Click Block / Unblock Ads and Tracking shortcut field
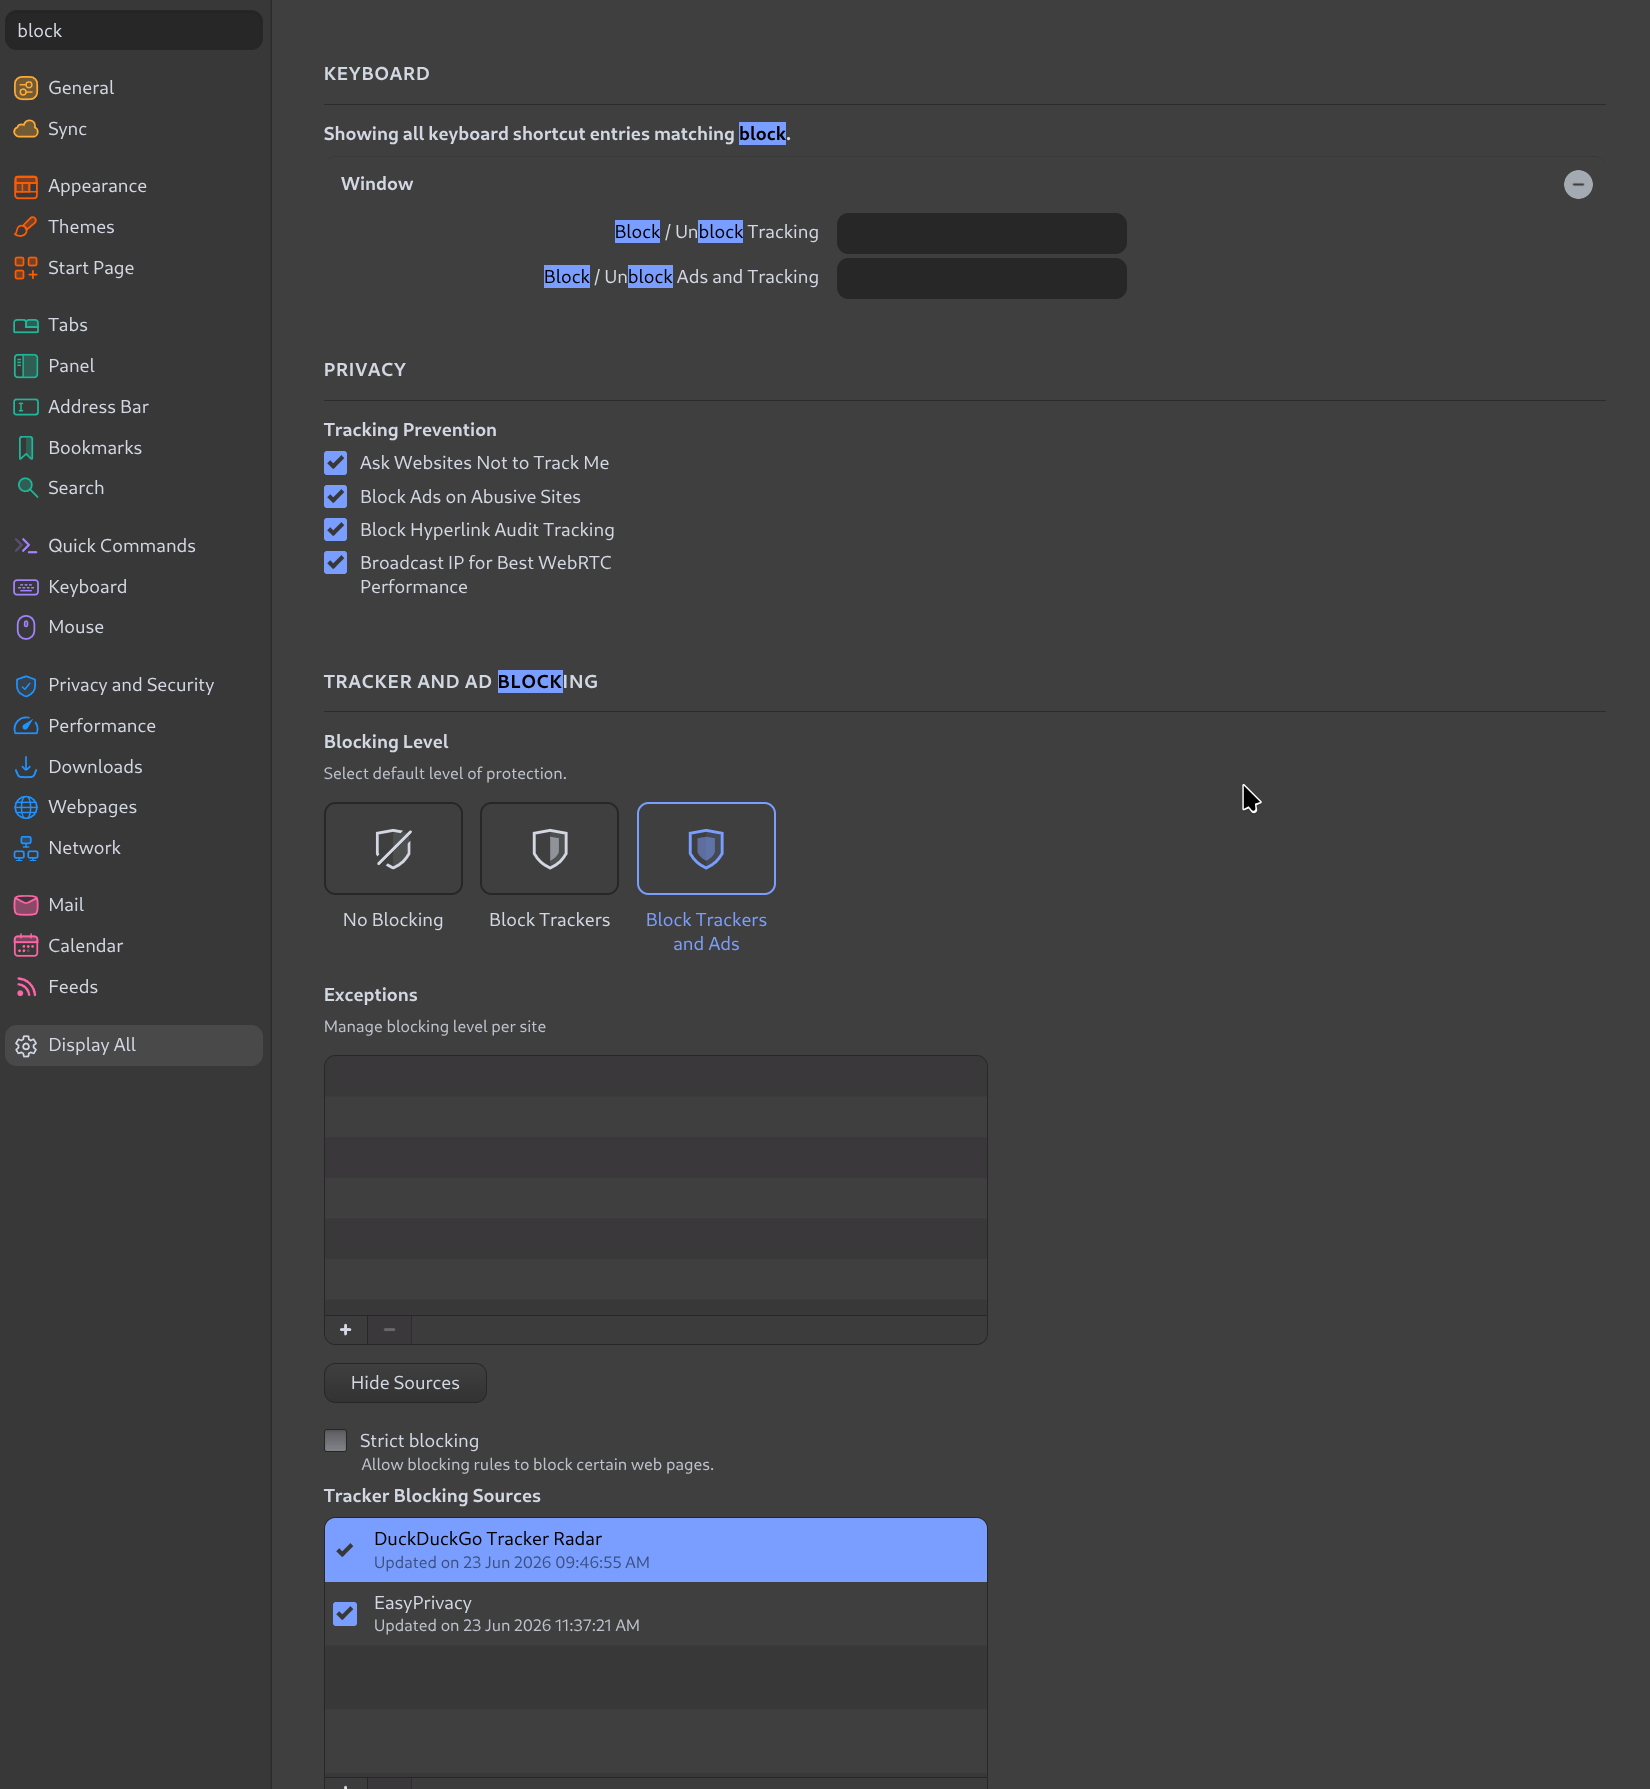The image size is (1650, 1789). point(981,278)
